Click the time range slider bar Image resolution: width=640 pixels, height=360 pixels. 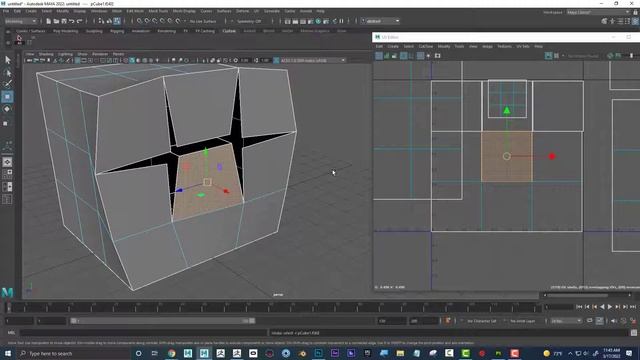[162, 321]
